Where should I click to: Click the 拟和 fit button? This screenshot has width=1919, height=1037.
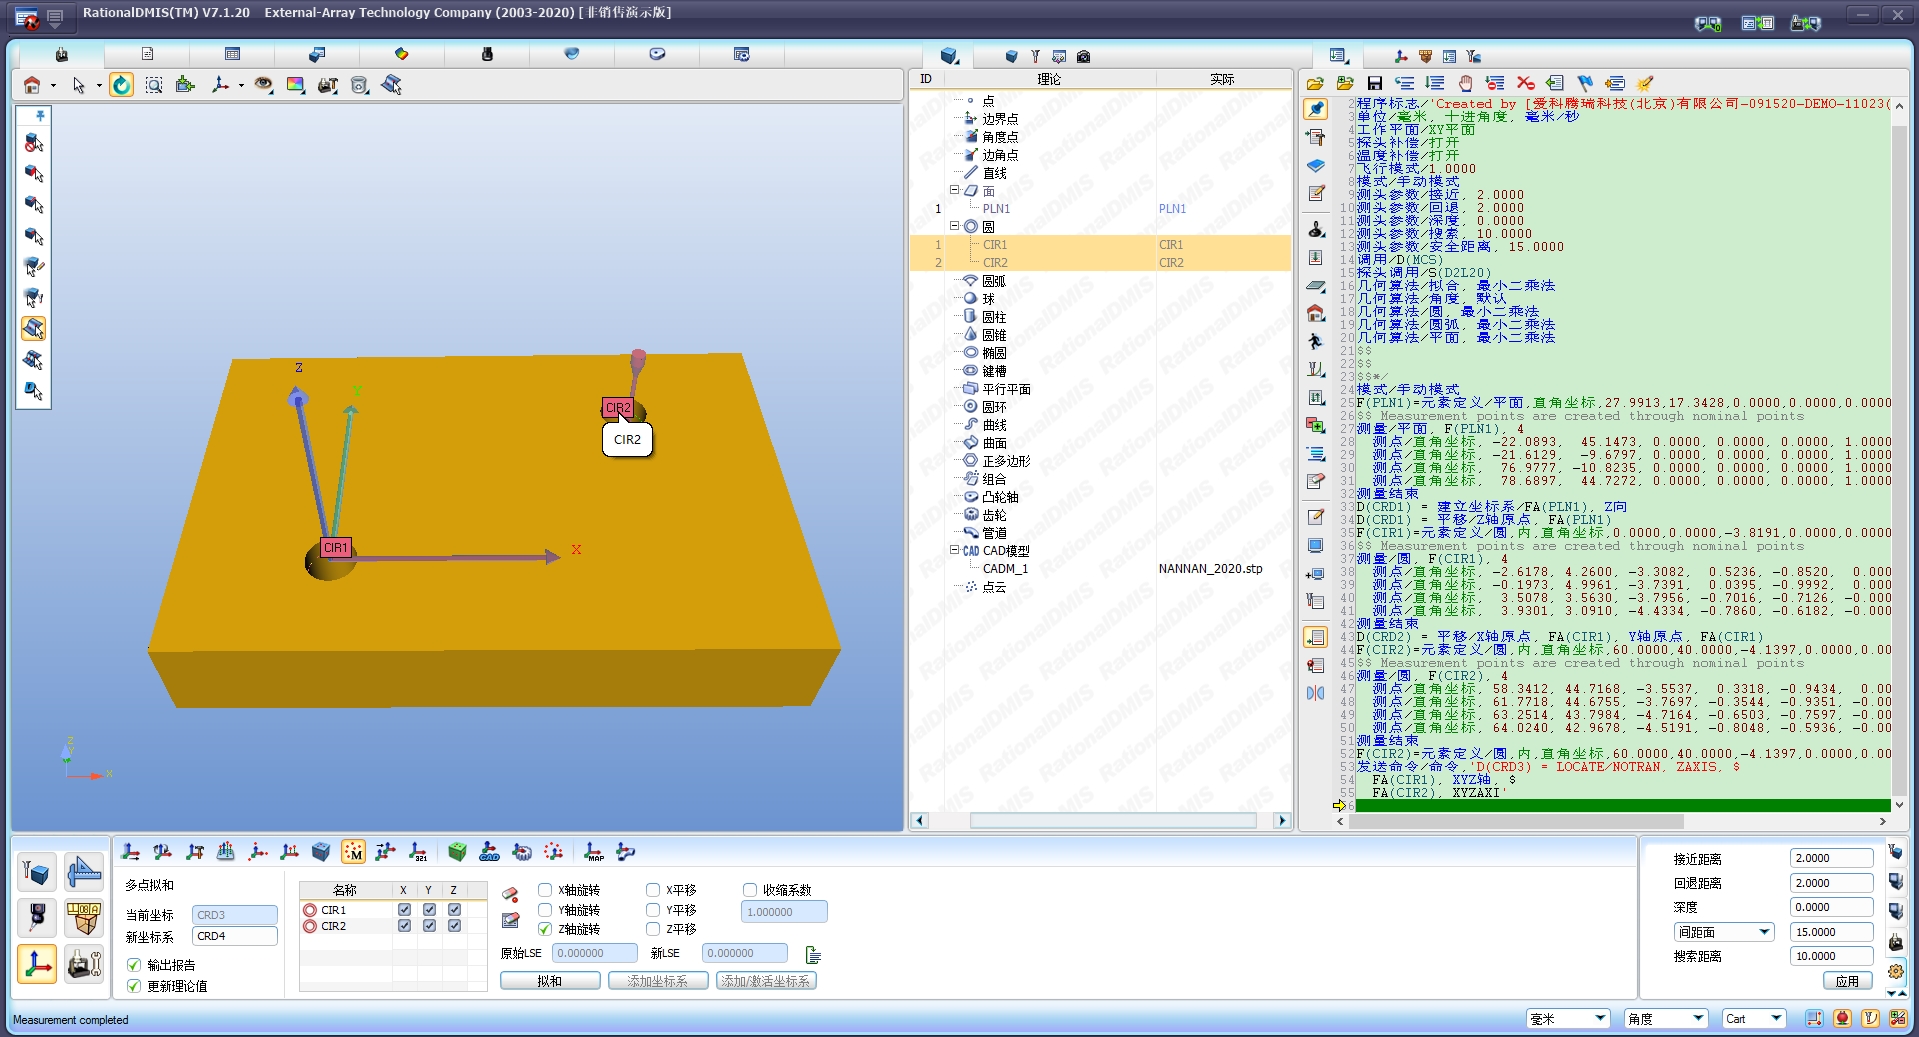click(550, 981)
